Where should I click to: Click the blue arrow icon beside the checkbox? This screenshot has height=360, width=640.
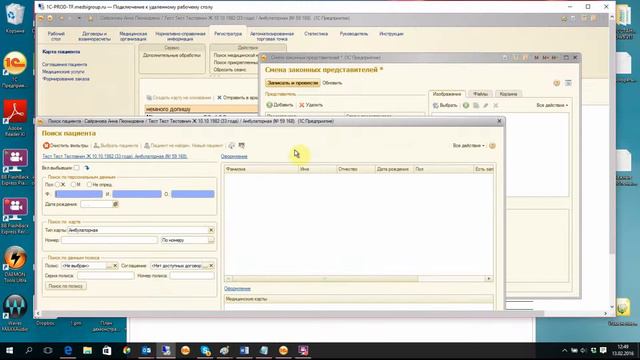coord(87,168)
